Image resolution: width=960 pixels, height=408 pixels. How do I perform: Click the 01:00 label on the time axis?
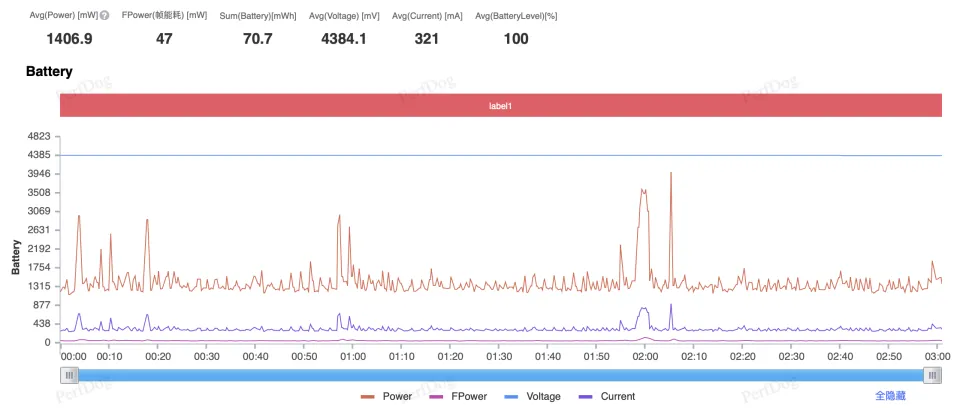(x=353, y=356)
